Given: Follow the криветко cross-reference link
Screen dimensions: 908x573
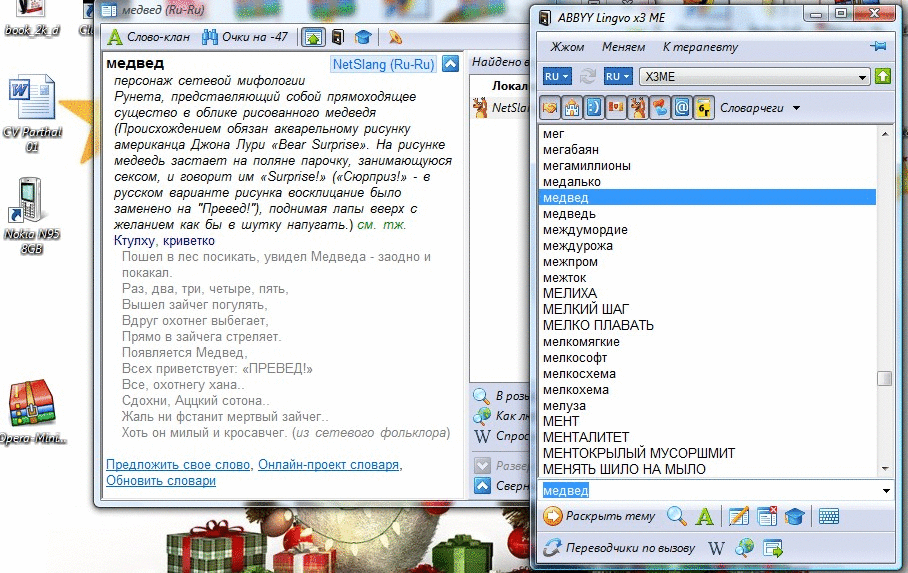Looking at the screenshot, I should (189, 241).
